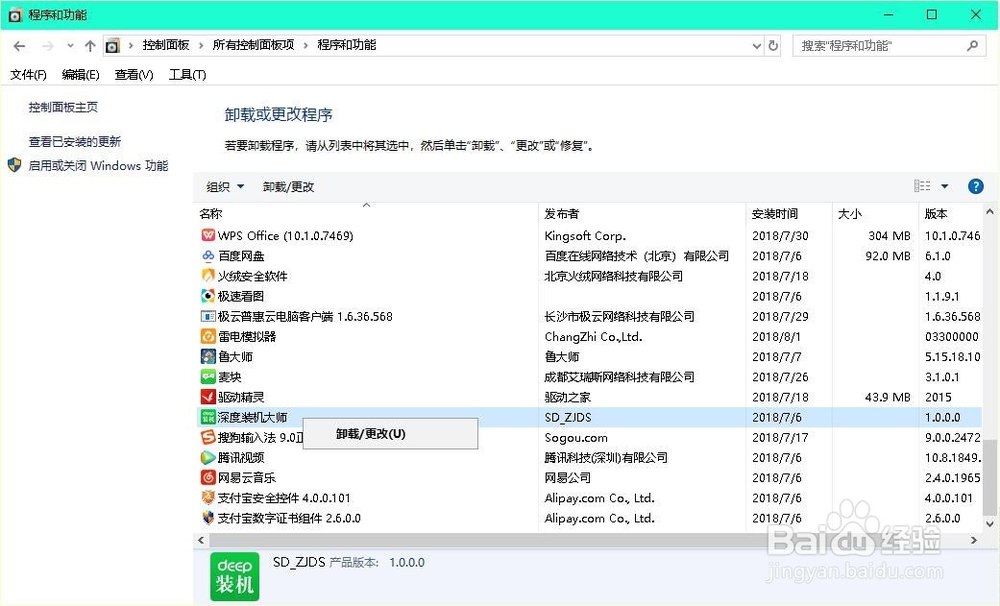Select the 驱动精灵 icon
Viewport: 1000px width, 606px height.
coord(207,397)
